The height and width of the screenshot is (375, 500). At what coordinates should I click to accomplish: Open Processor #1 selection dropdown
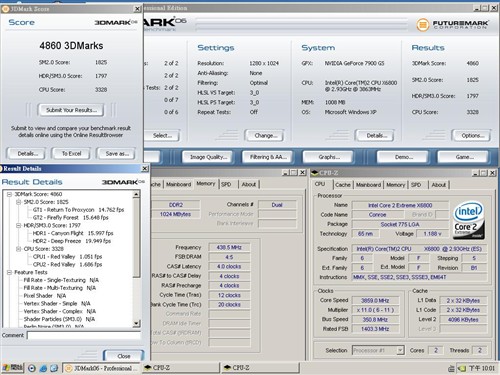coord(400,350)
